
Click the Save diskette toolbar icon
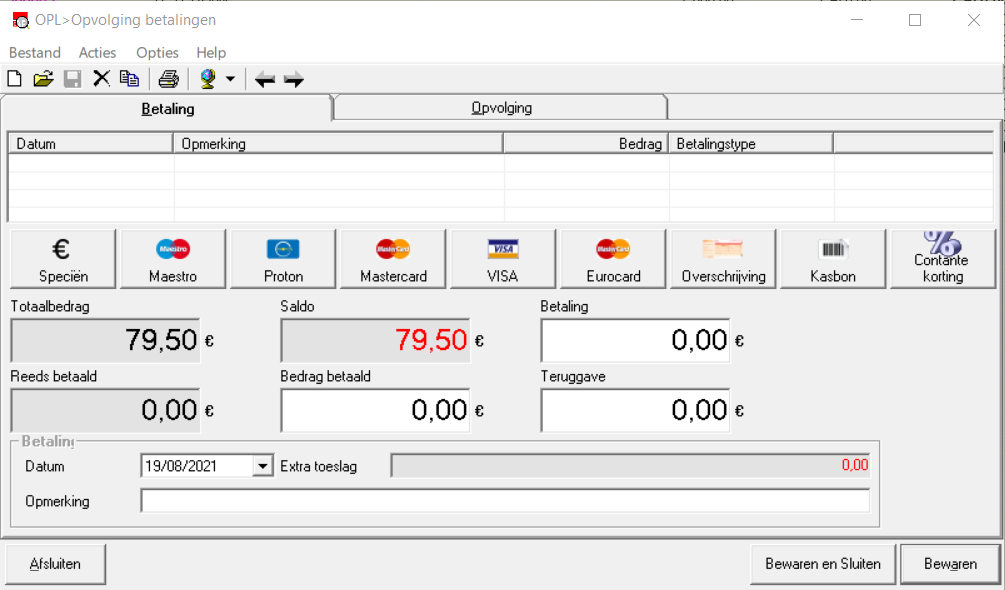pos(72,79)
